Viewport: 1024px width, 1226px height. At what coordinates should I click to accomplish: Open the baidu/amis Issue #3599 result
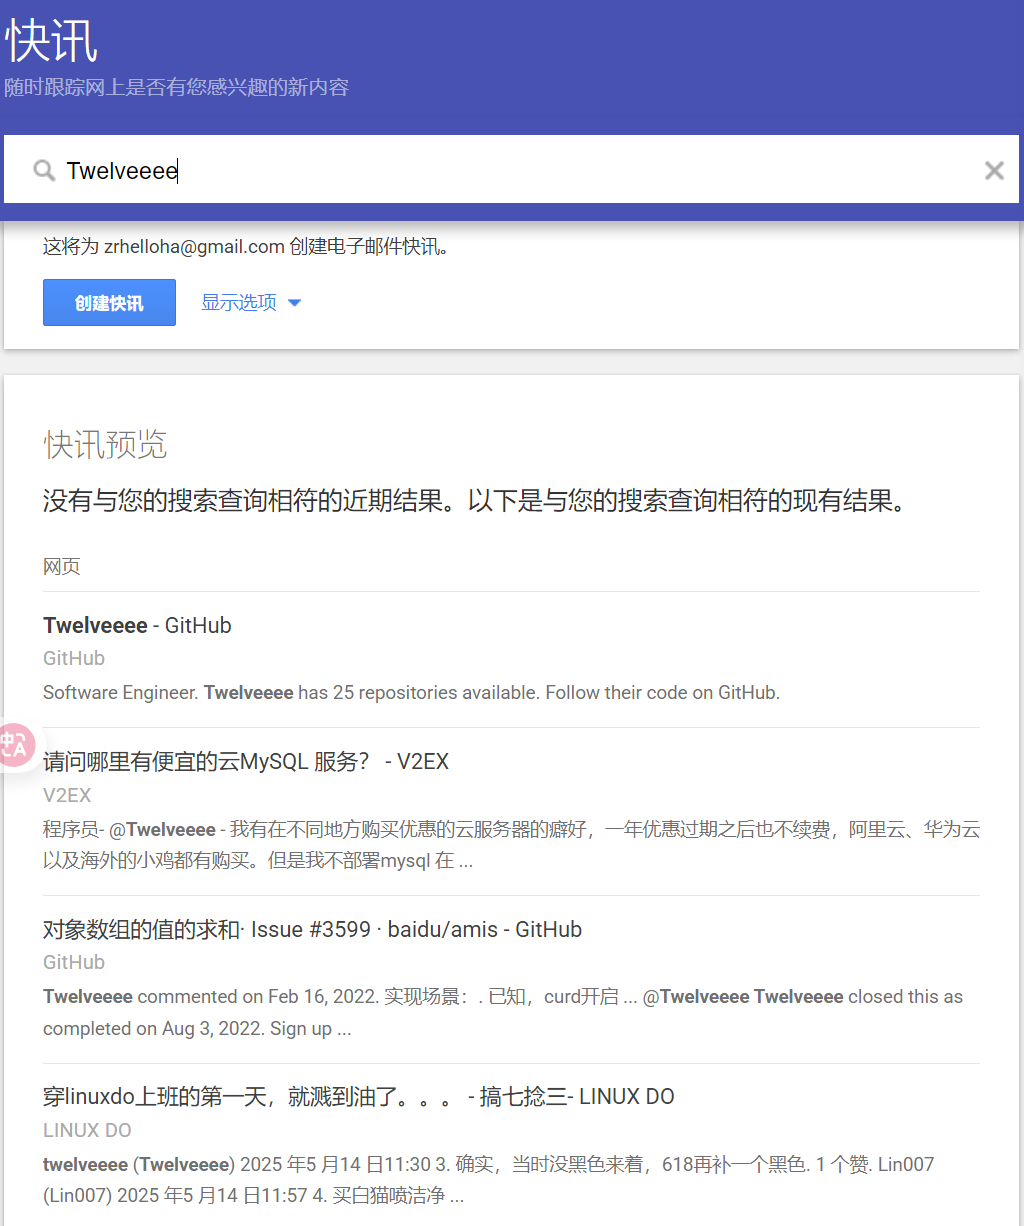coord(312,929)
